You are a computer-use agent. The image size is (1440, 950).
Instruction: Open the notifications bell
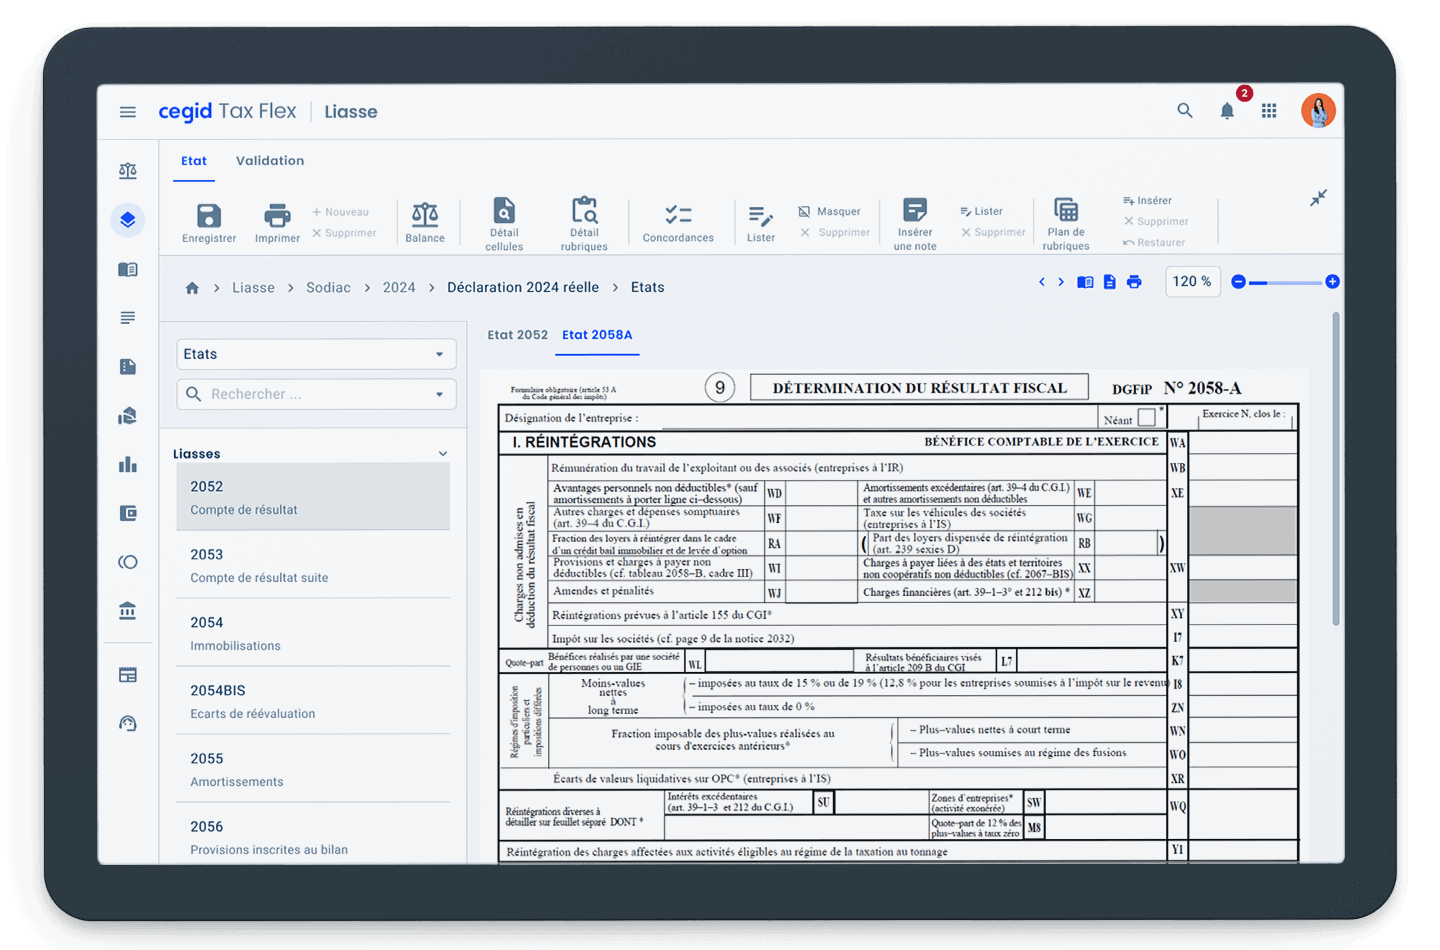(1227, 111)
